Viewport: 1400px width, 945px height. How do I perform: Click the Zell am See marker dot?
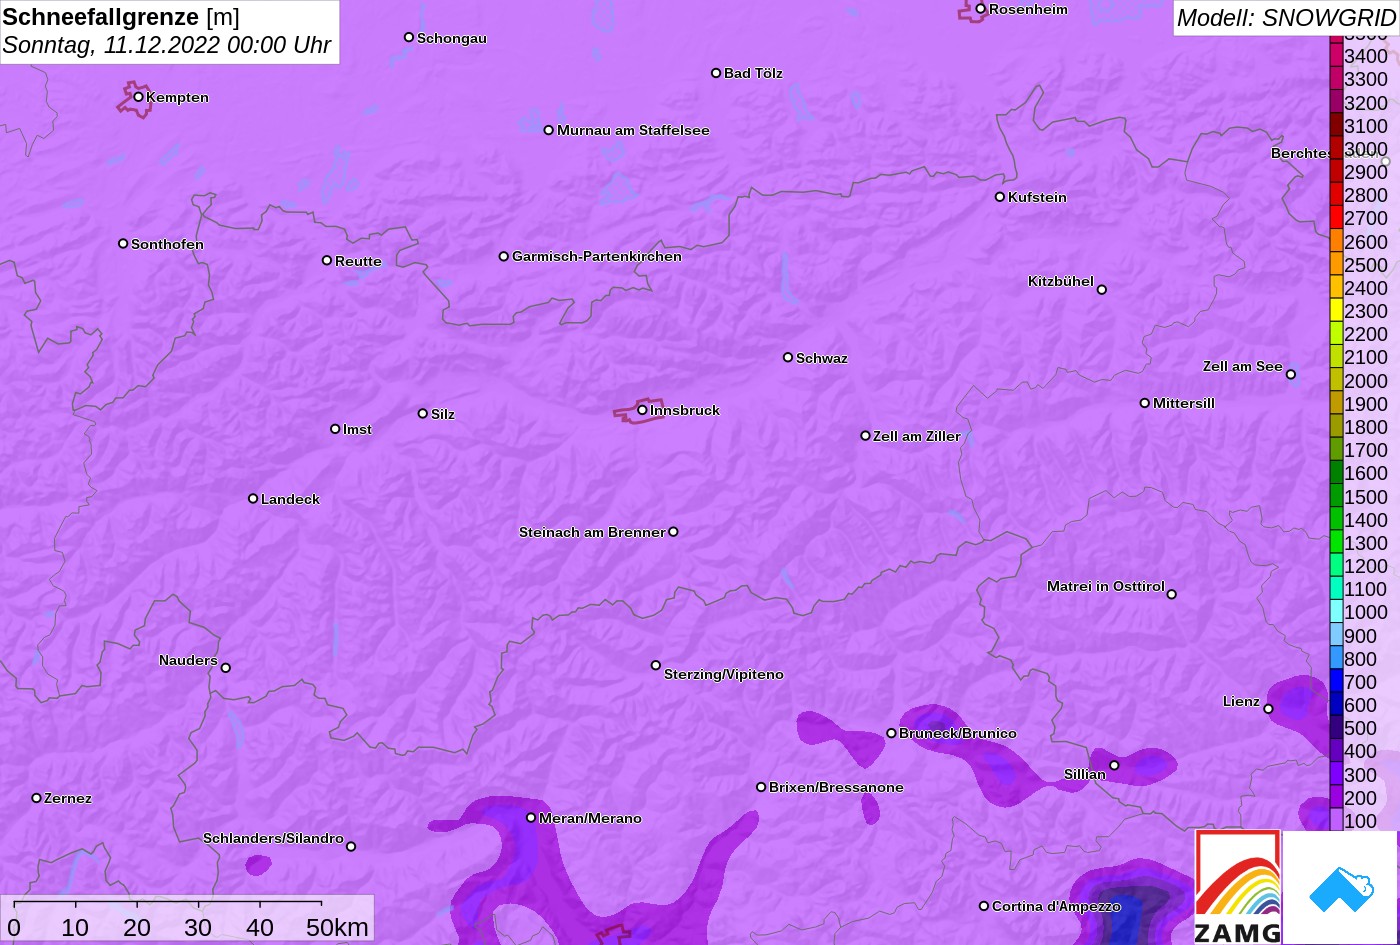coord(1291,375)
